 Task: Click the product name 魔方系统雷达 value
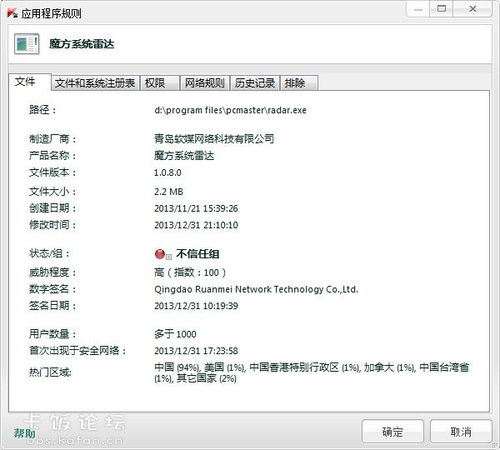[184, 156]
